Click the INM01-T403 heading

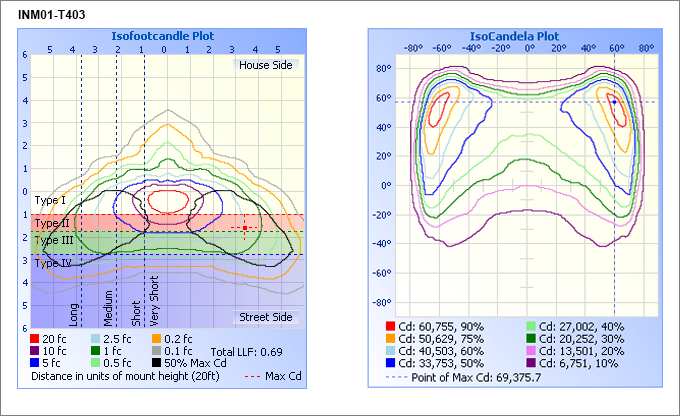coord(50,13)
